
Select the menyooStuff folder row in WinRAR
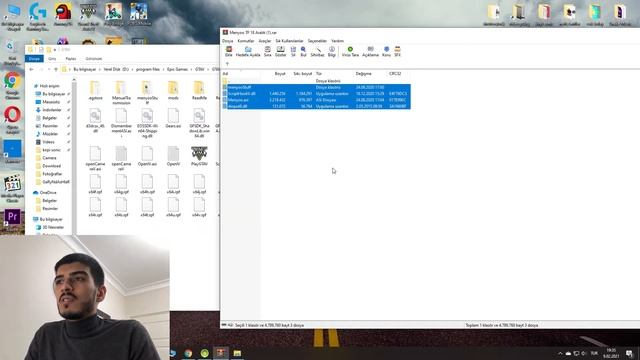[316, 87]
